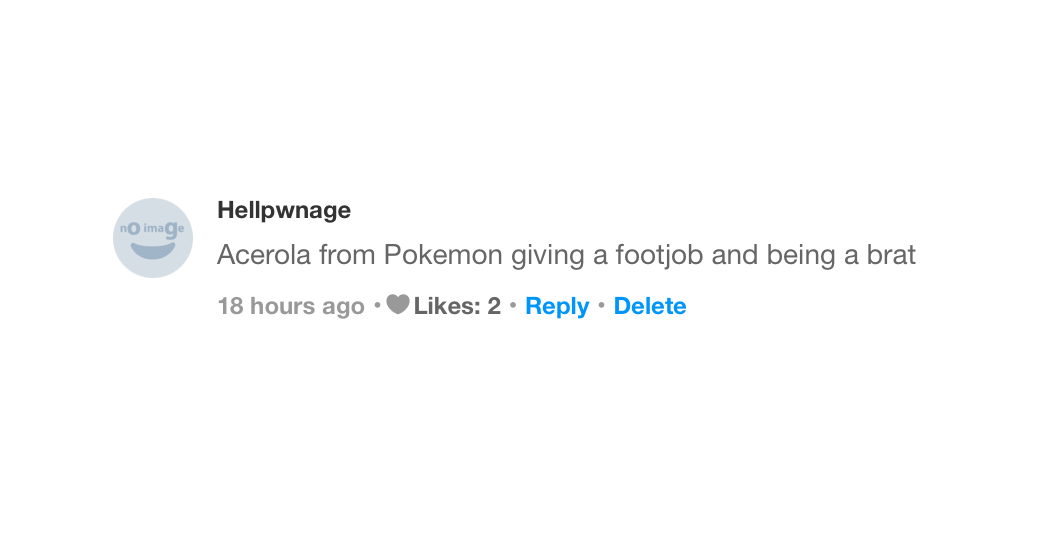
Task: Click the Reply link
Action: coord(557,306)
